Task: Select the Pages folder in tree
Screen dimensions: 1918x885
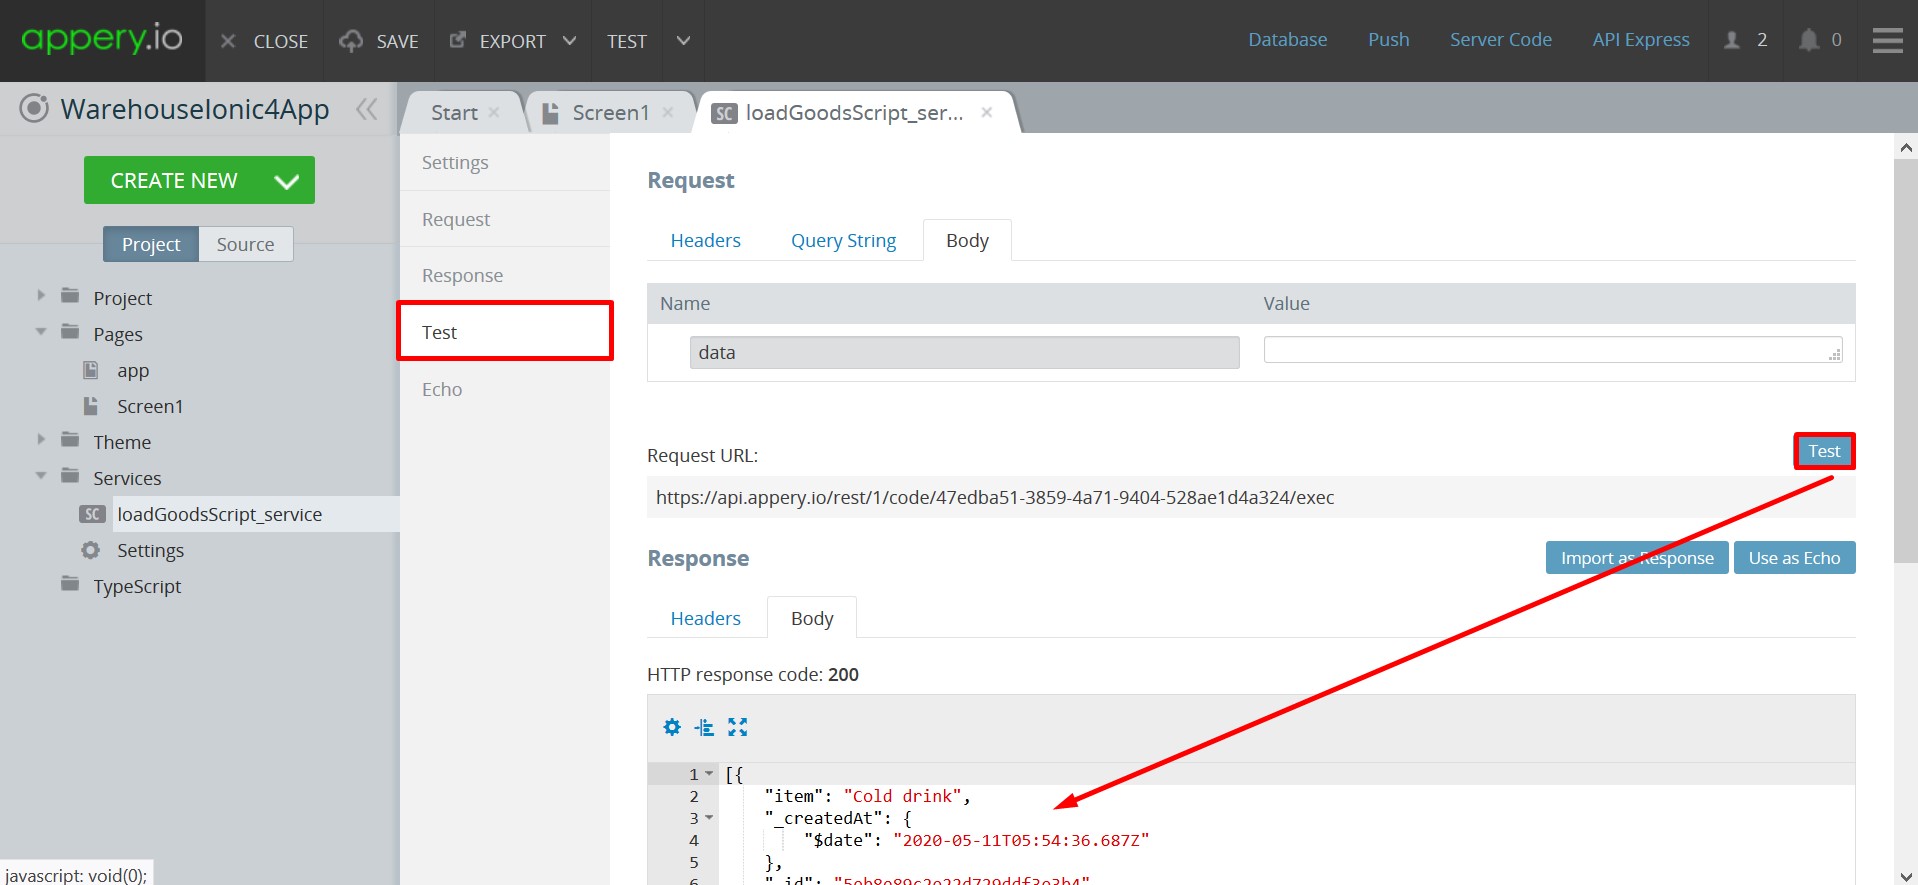Action: tap(118, 334)
